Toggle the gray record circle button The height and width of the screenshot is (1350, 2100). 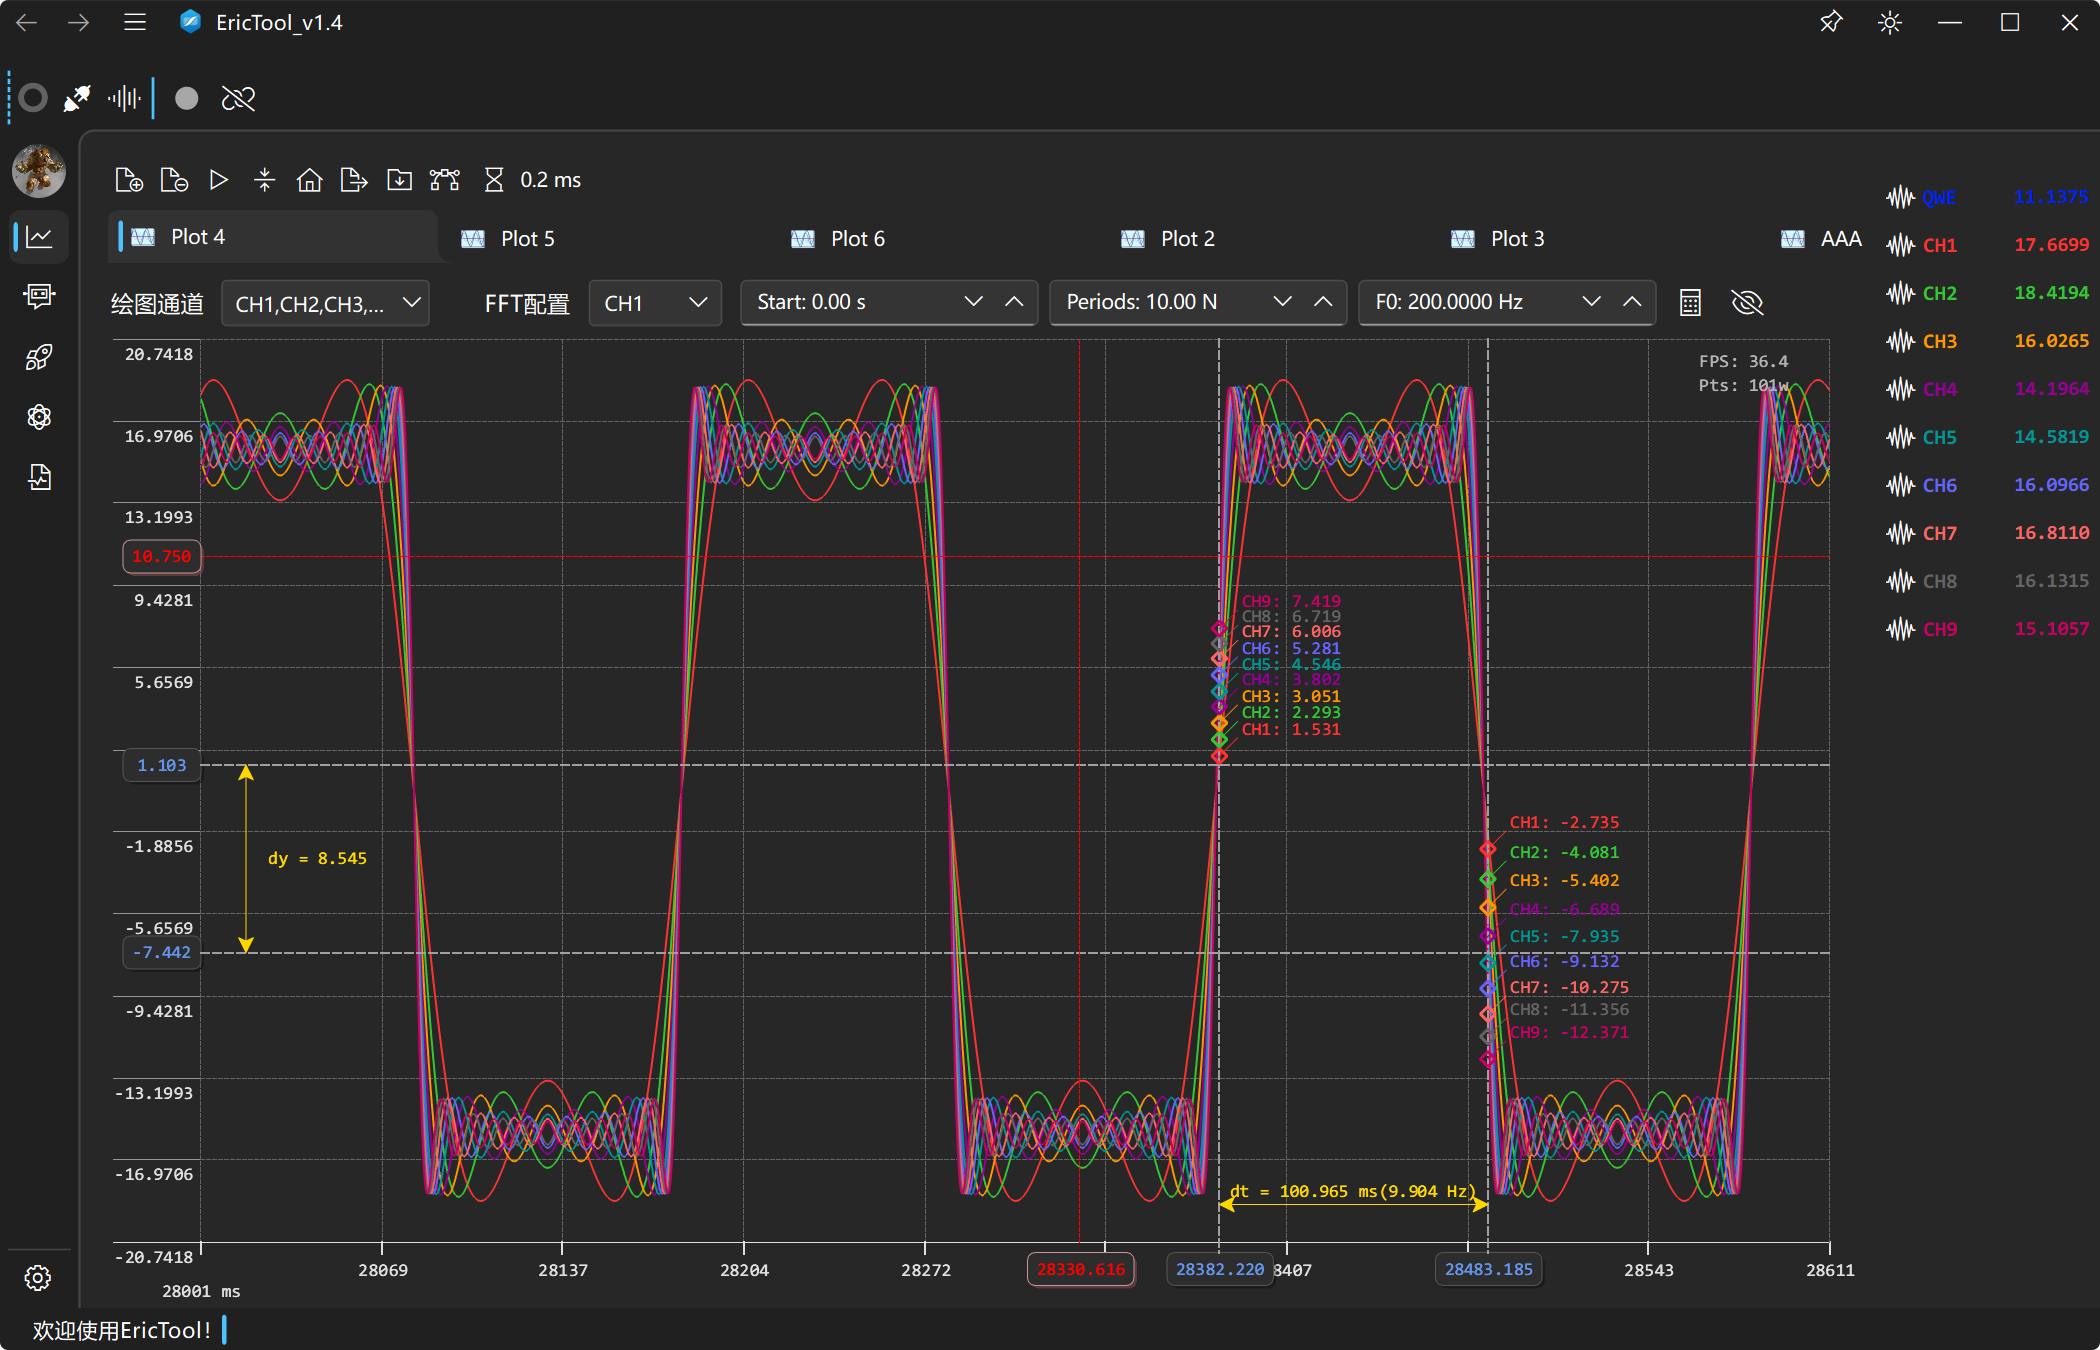[186, 98]
